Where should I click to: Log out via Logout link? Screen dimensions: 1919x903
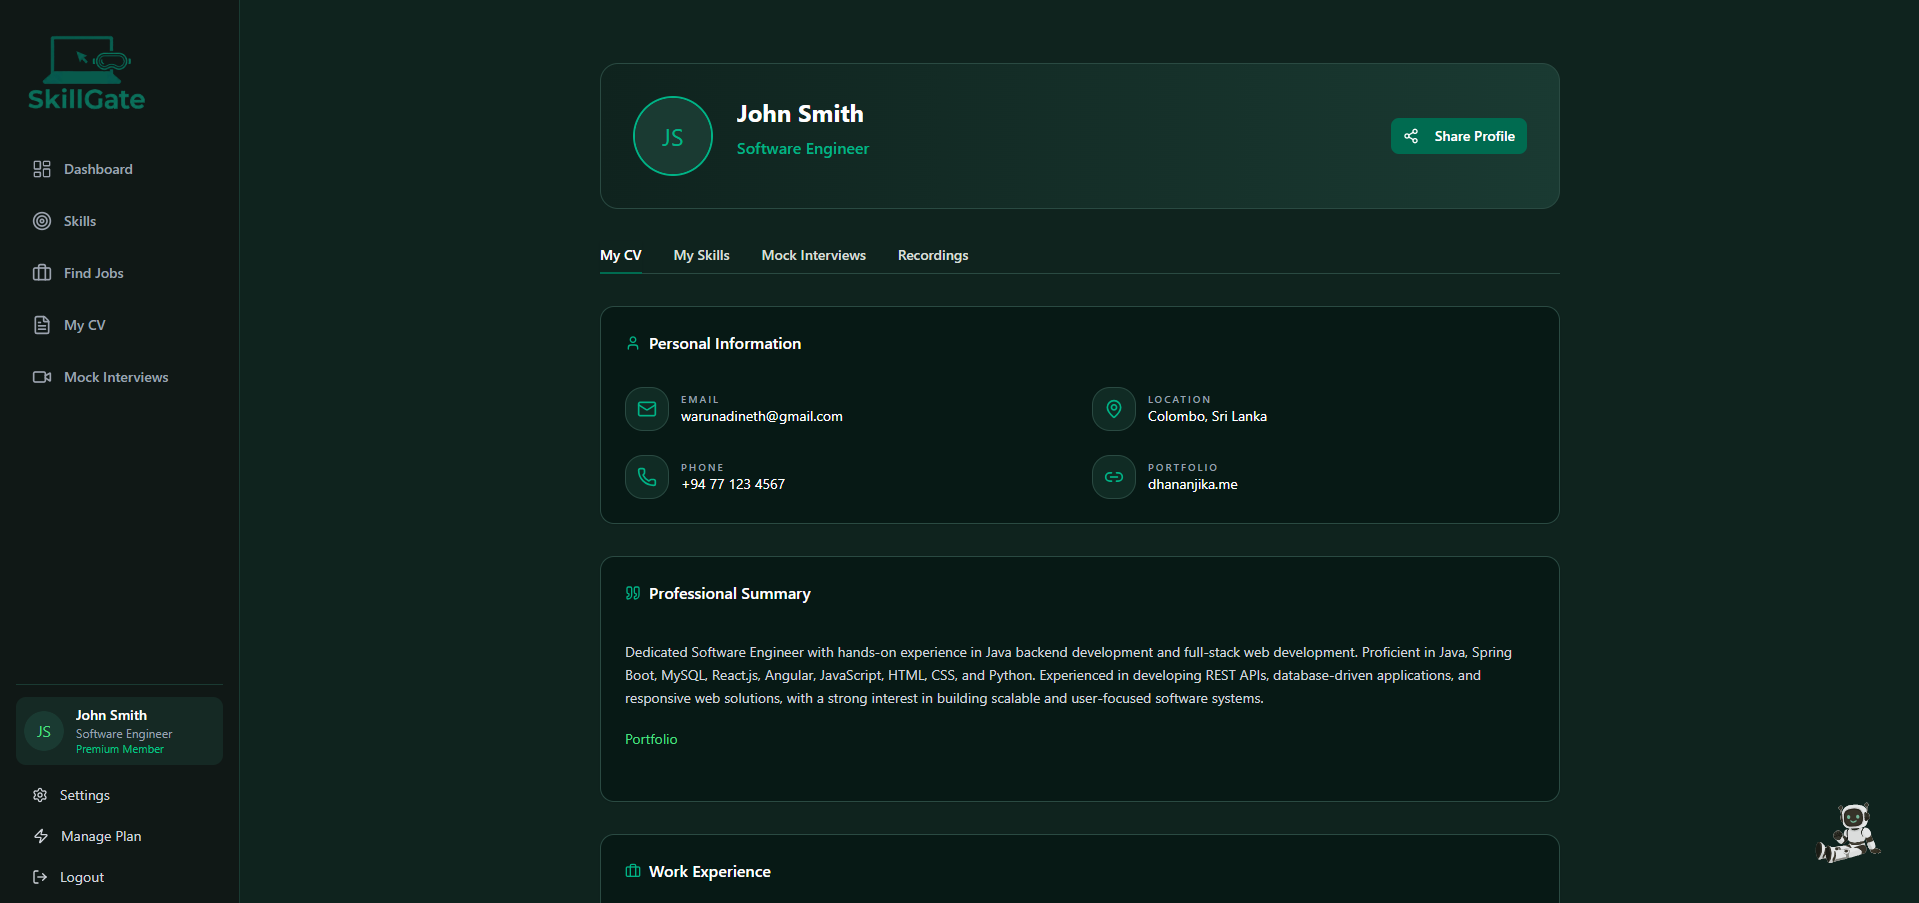pyautogui.click(x=82, y=877)
